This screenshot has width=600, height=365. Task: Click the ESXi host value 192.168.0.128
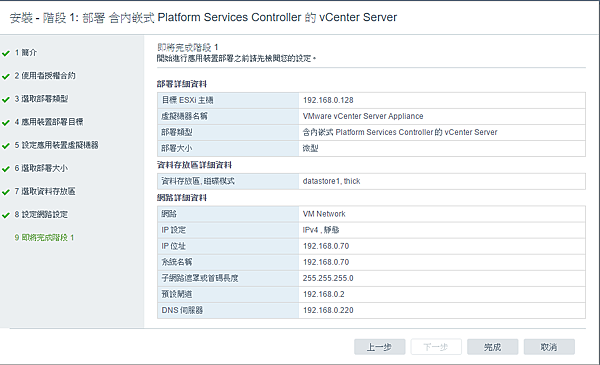pos(328,100)
